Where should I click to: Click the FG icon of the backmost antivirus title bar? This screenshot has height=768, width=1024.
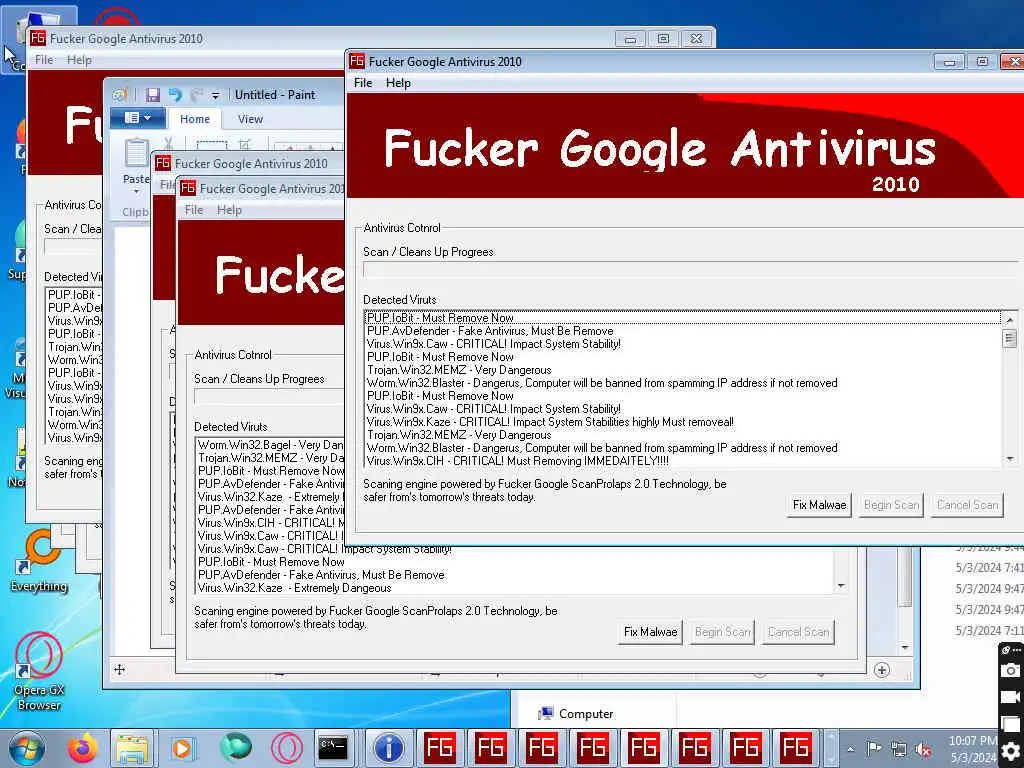click(x=38, y=38)
